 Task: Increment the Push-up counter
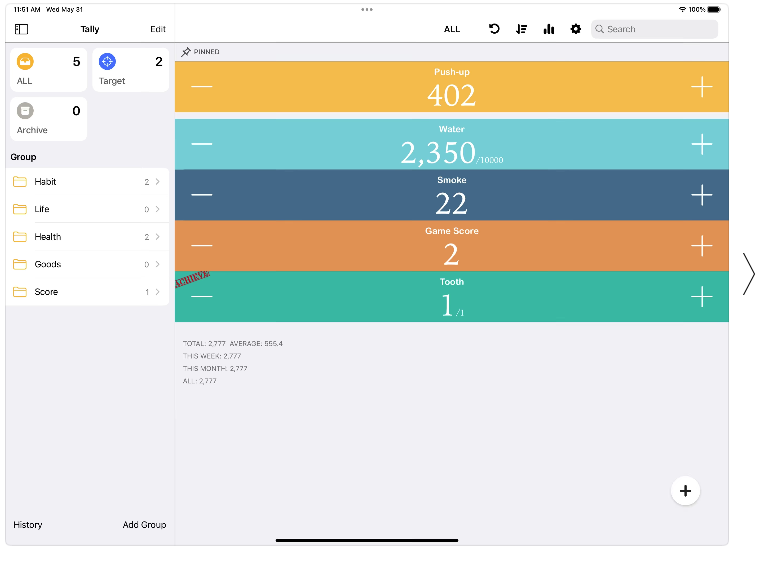701,87
